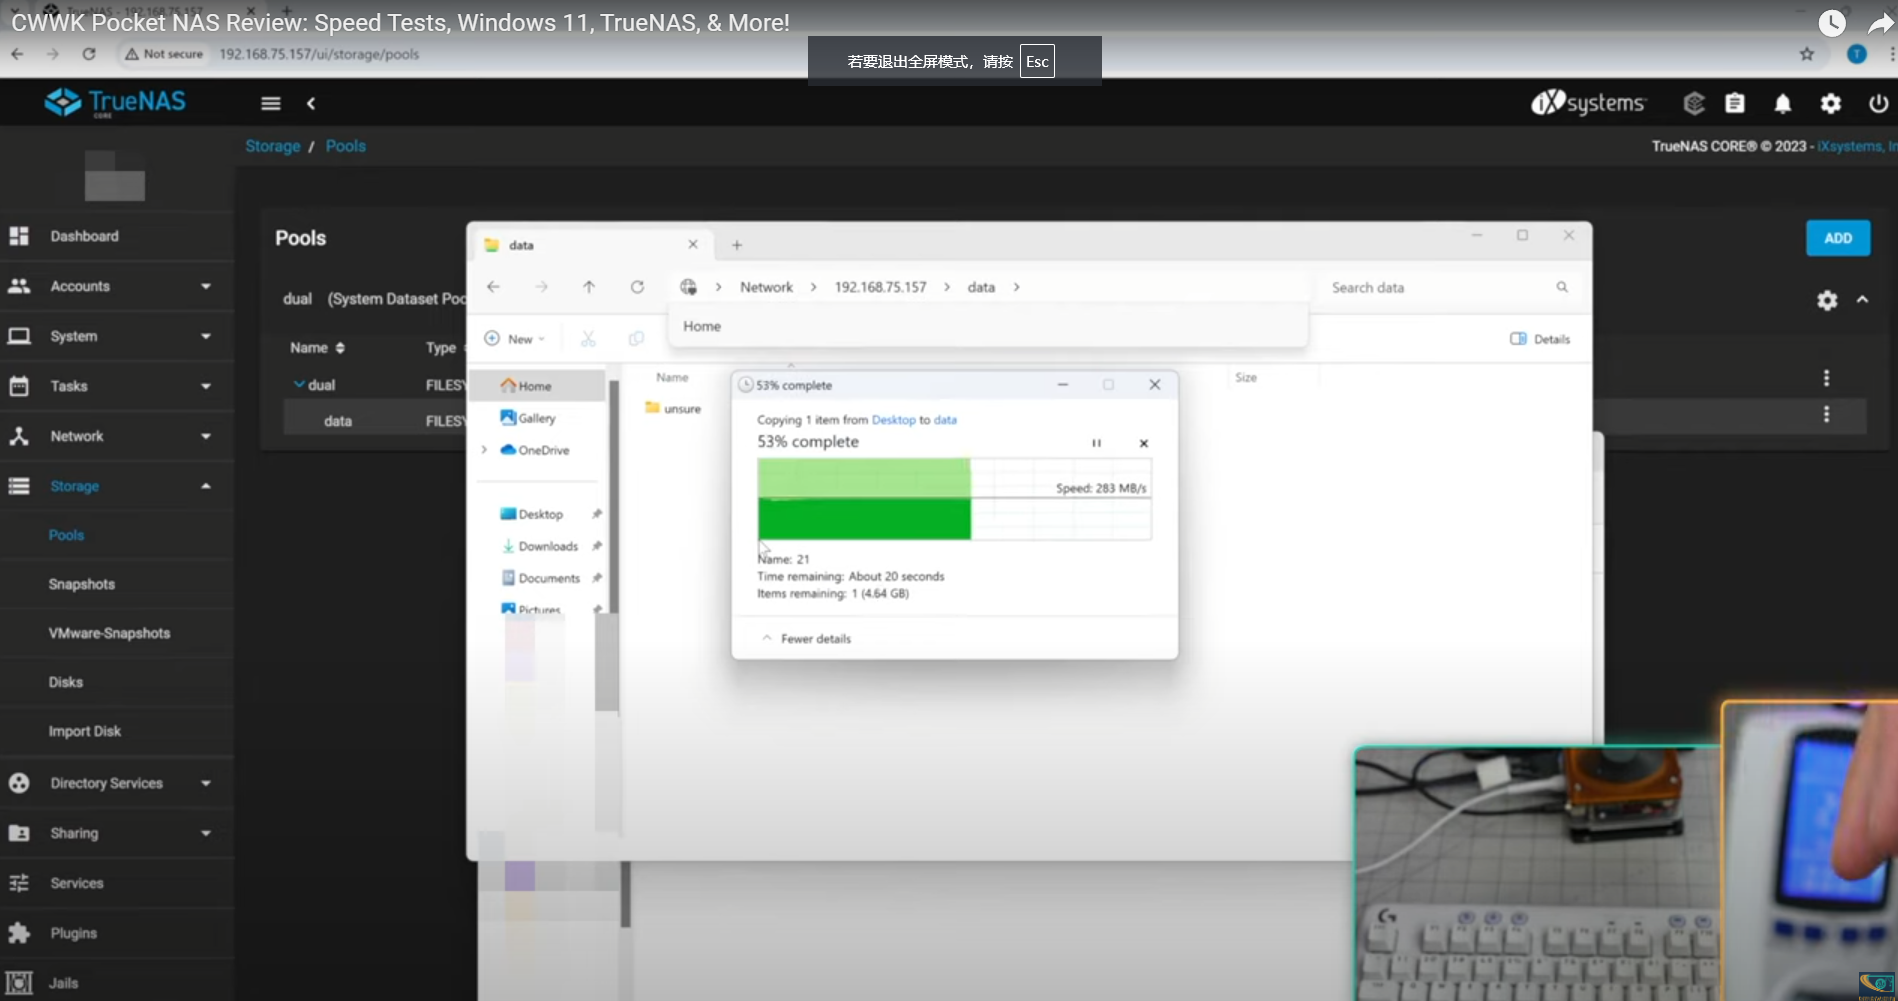Select Desktop in Explorer quick access
The width and height of the screenshot is (1898, 1001).
pos(541,514)
